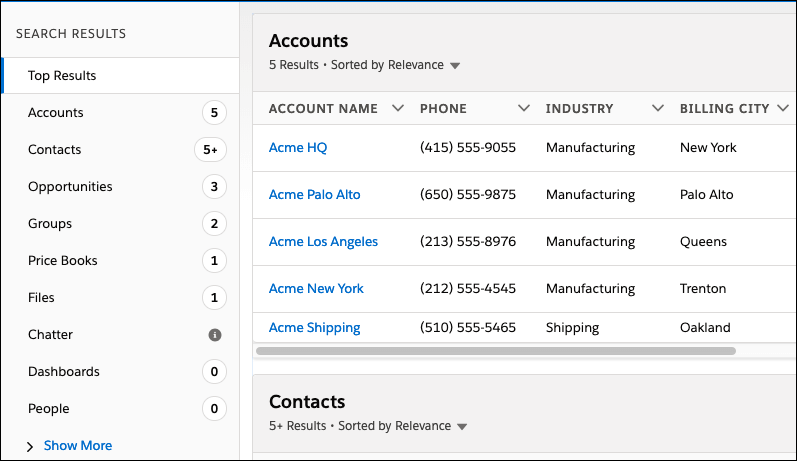
Task: Click the Files count badge
Action: pyautogui.click(x=214, y=298)
